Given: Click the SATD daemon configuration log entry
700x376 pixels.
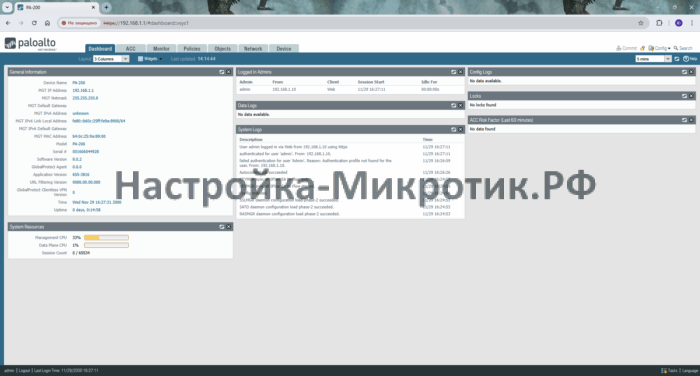Looking at the screenshot, I should (286, 207).
